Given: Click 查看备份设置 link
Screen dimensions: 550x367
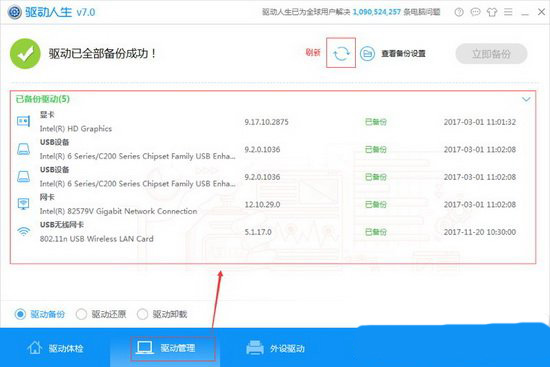Looking at the screenshot, I should pos(403,54).
